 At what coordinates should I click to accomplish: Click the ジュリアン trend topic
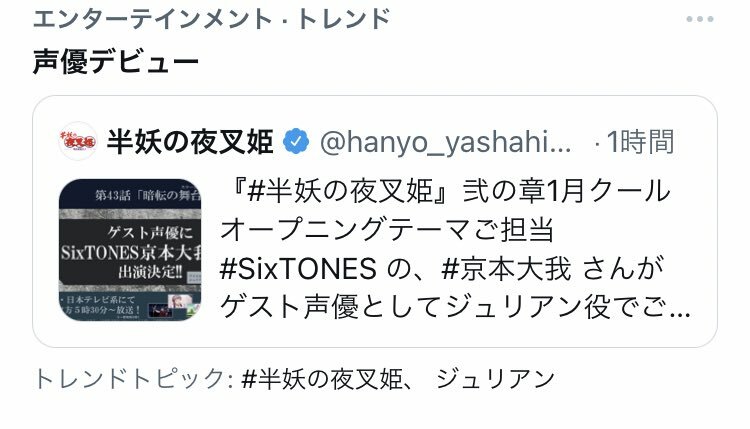coord(495,379)
